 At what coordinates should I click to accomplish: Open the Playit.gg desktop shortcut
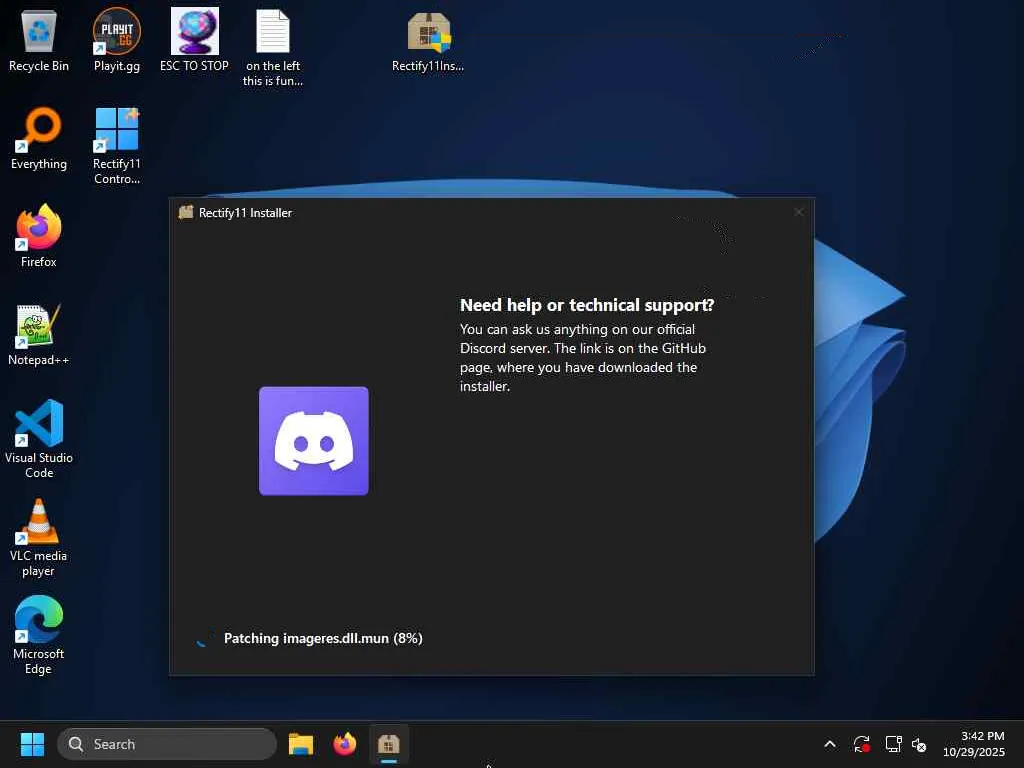point(116,40)
